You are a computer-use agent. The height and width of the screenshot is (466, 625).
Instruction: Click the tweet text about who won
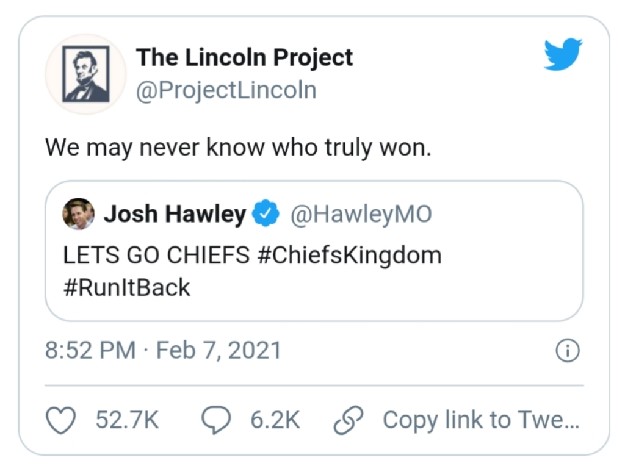pyautogui.click(x=237, y=146)
